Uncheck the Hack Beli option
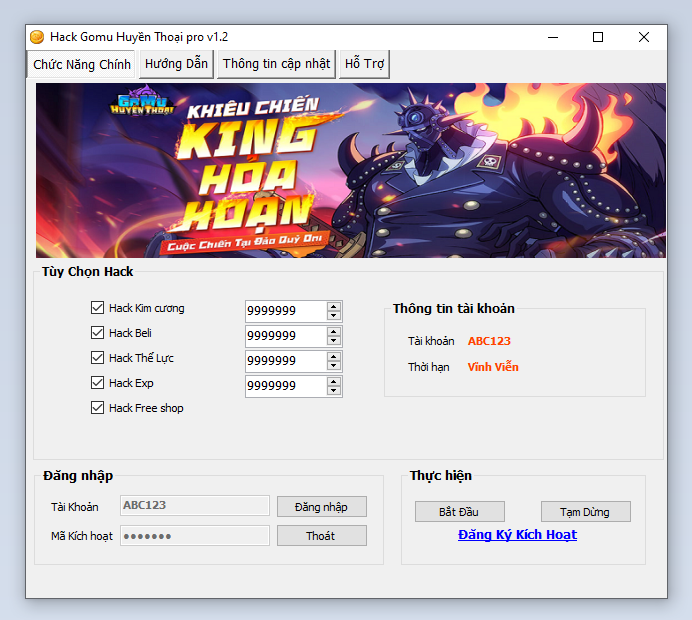 [x=98, y=333]
